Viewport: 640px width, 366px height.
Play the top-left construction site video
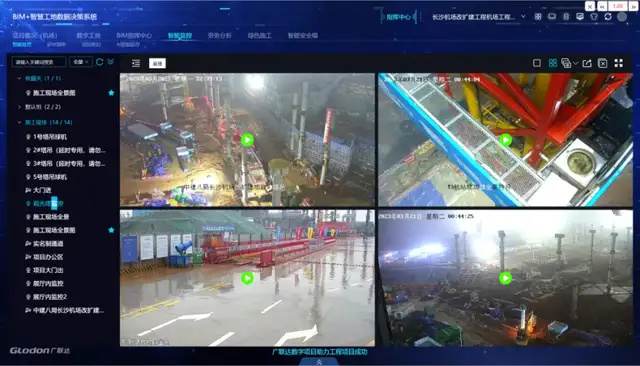click(x=247, y=140)
